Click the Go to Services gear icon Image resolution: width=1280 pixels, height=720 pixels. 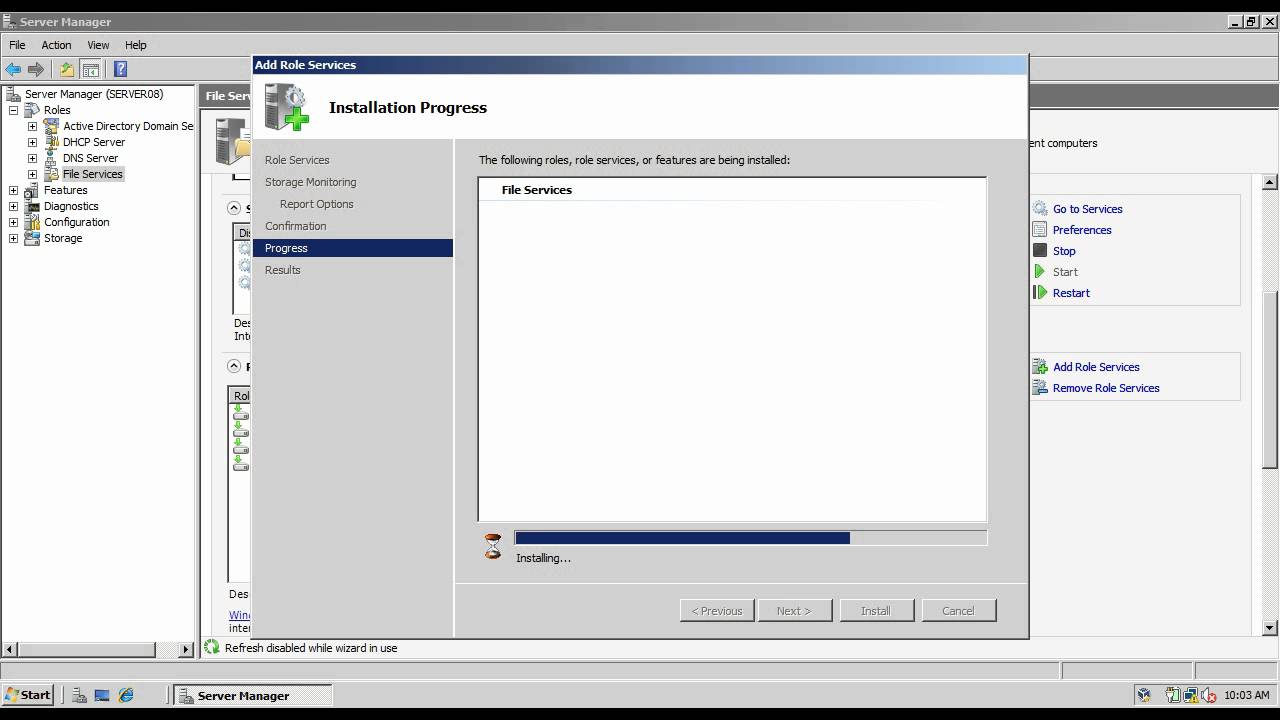click(1040, 209)
